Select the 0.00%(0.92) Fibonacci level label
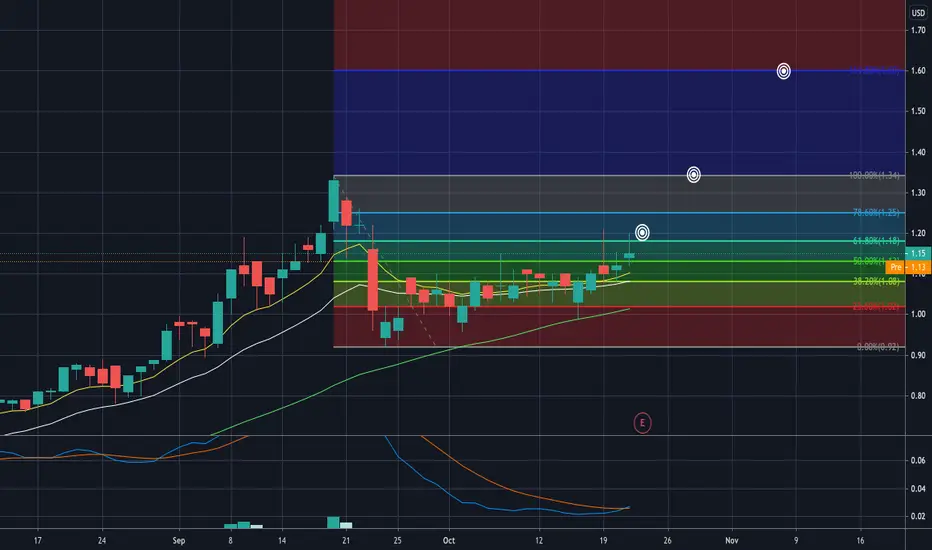The height and width of the screenshot is (550, 932). pyautogui.click(x=878, y=347)
